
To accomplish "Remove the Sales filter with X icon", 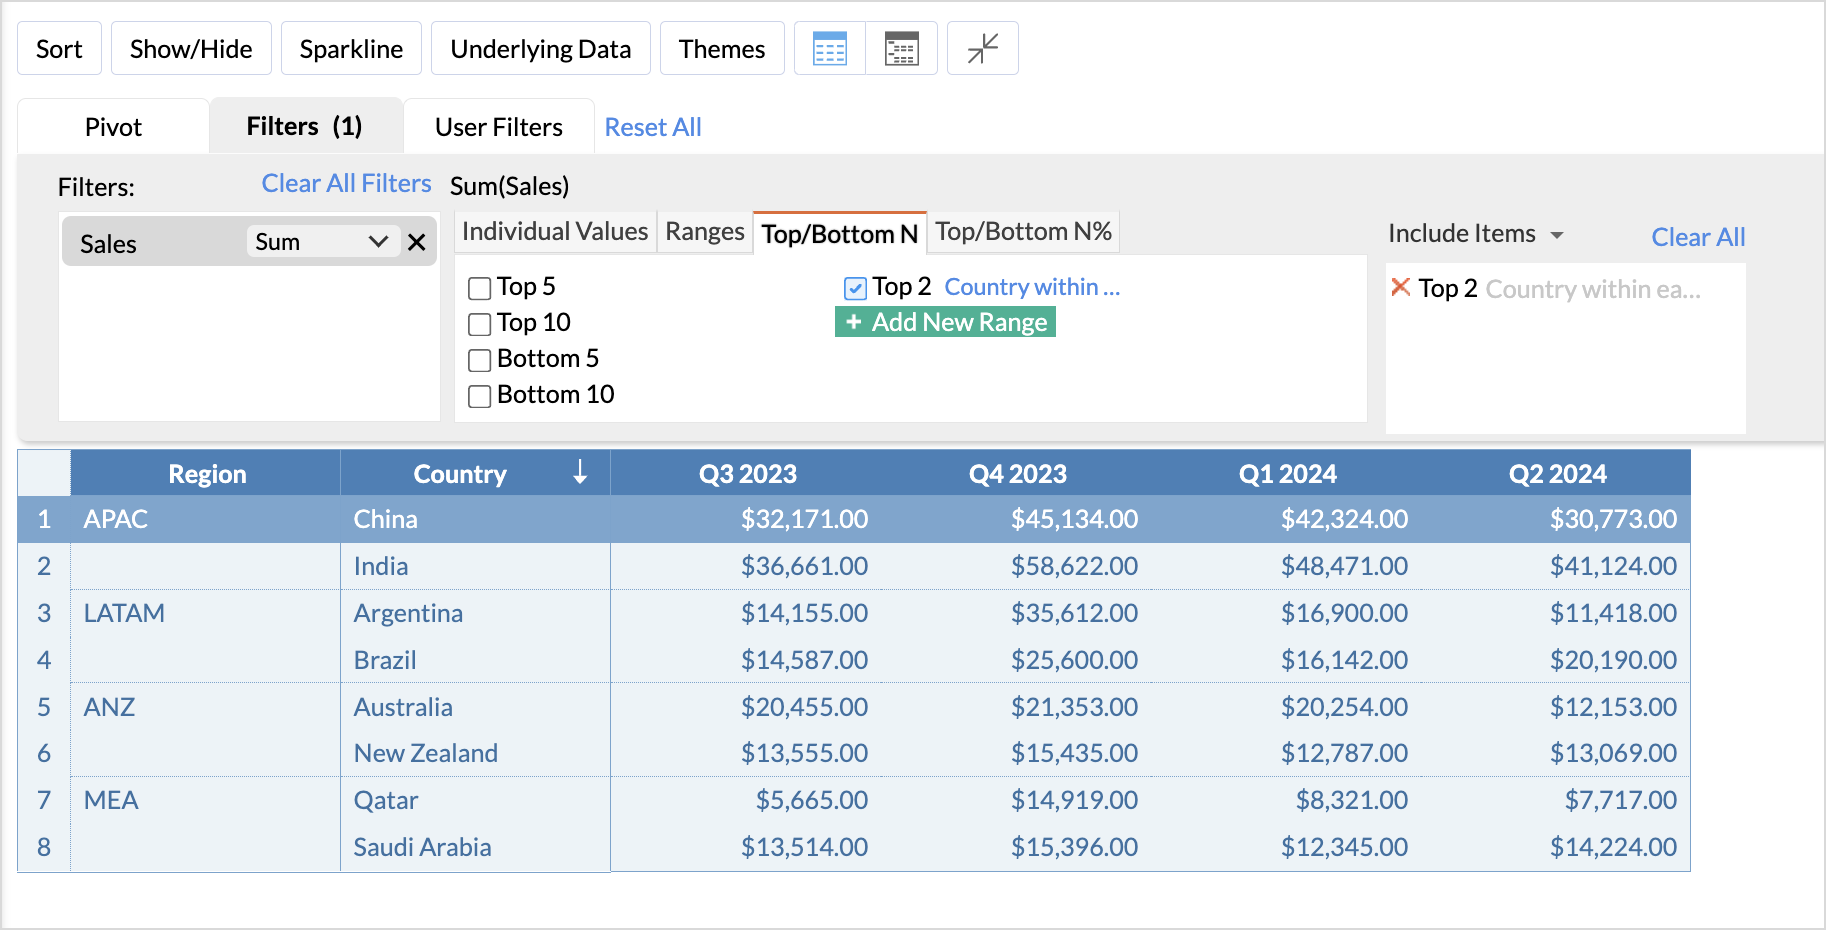I will tap(417, 242).
